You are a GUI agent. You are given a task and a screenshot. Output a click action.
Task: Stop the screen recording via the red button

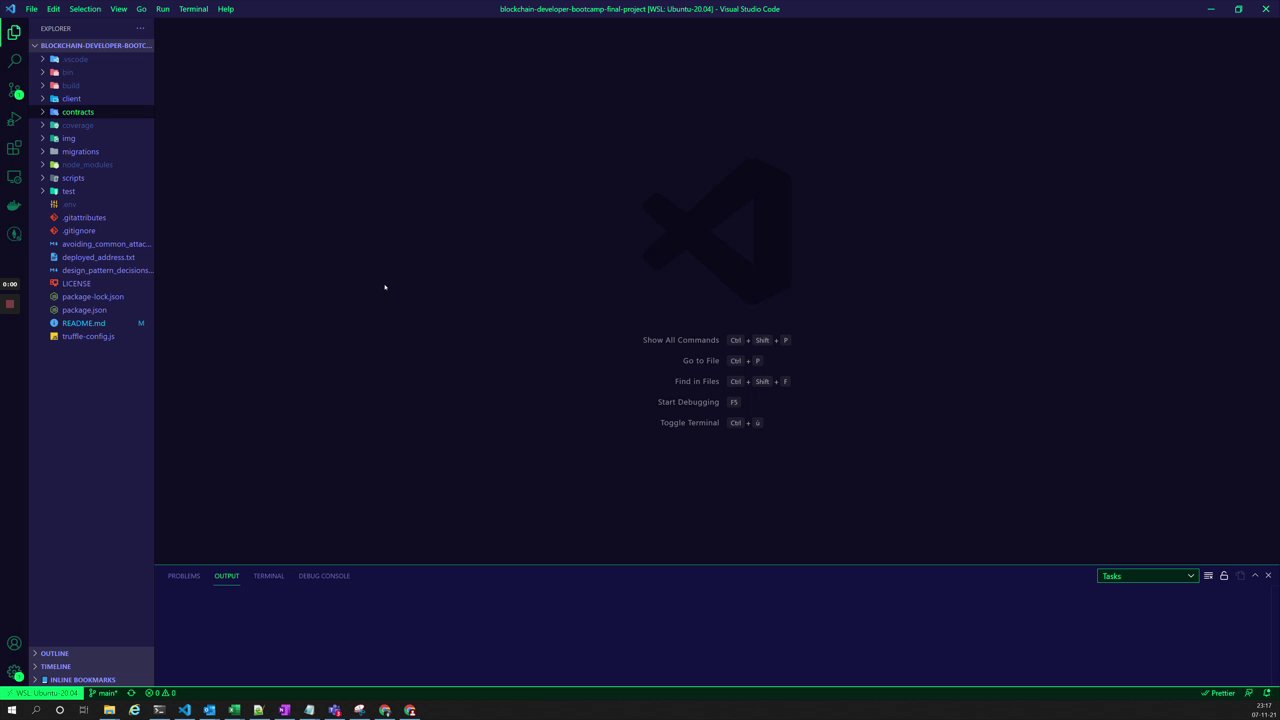pyautogui.click(x=9, y=304)
